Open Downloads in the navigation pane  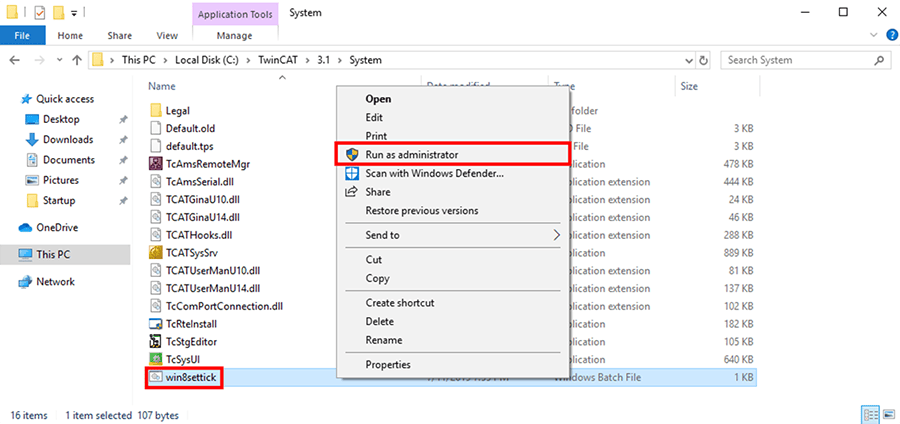(68, 139)
